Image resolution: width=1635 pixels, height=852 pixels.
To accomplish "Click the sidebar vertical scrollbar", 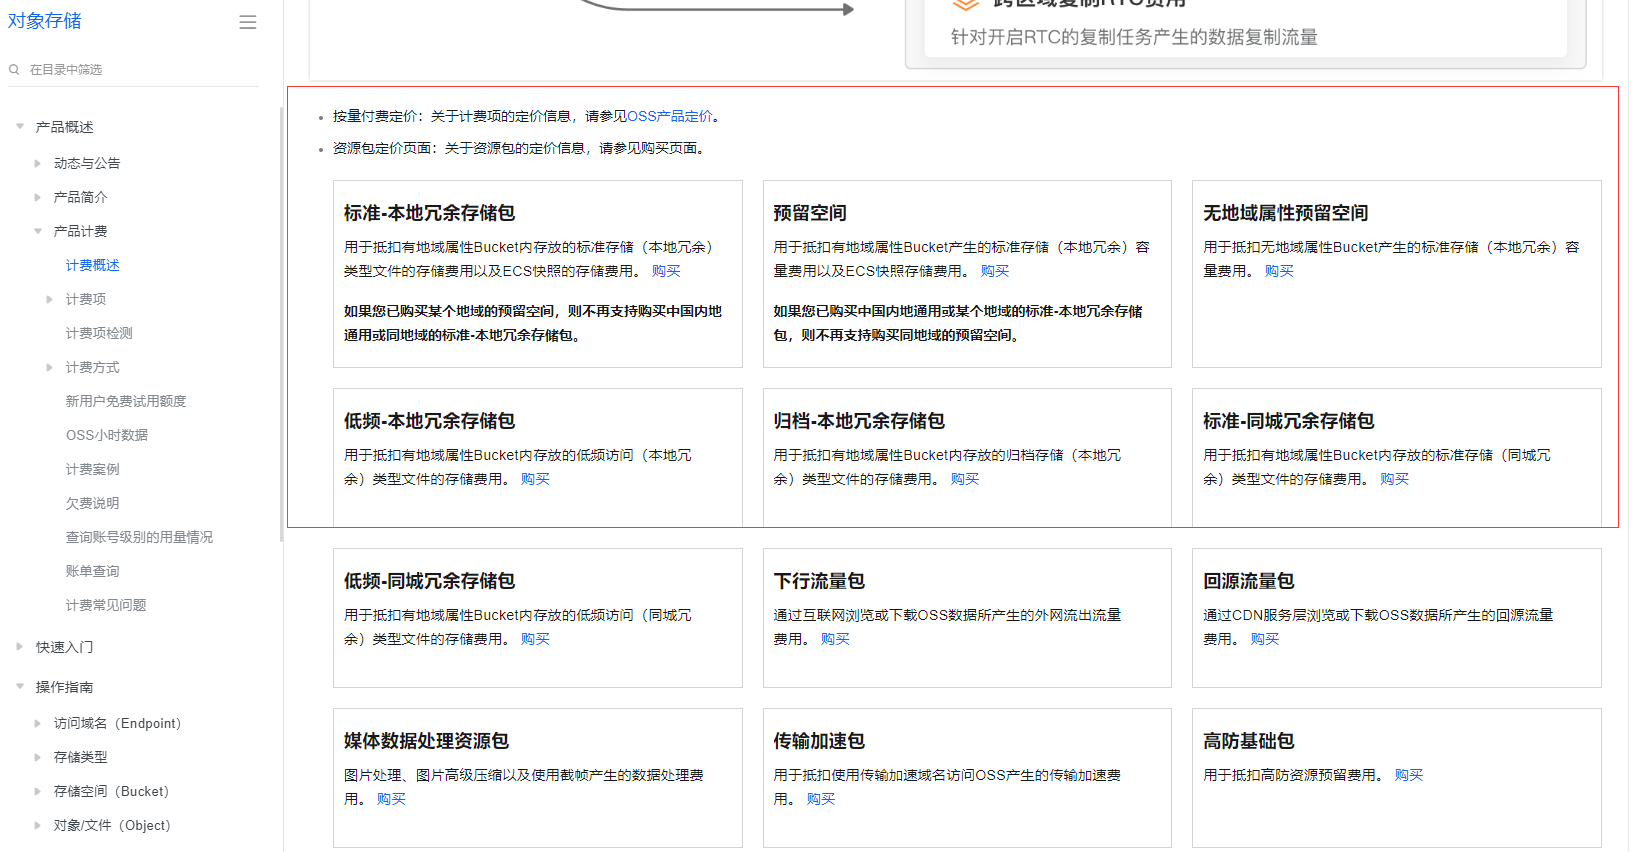I will pos(281,325).
